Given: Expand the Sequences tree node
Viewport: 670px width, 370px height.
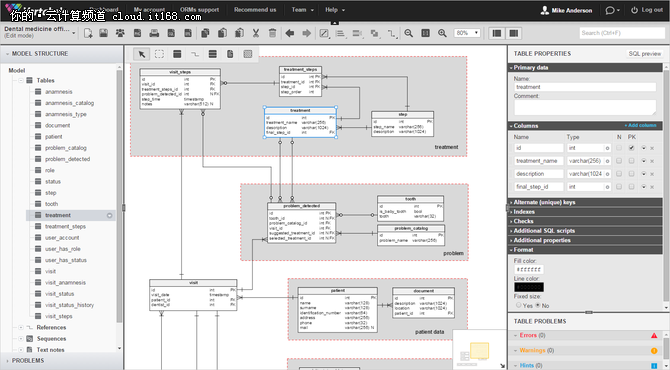Looking at the screenshot, I should [21, 338].
